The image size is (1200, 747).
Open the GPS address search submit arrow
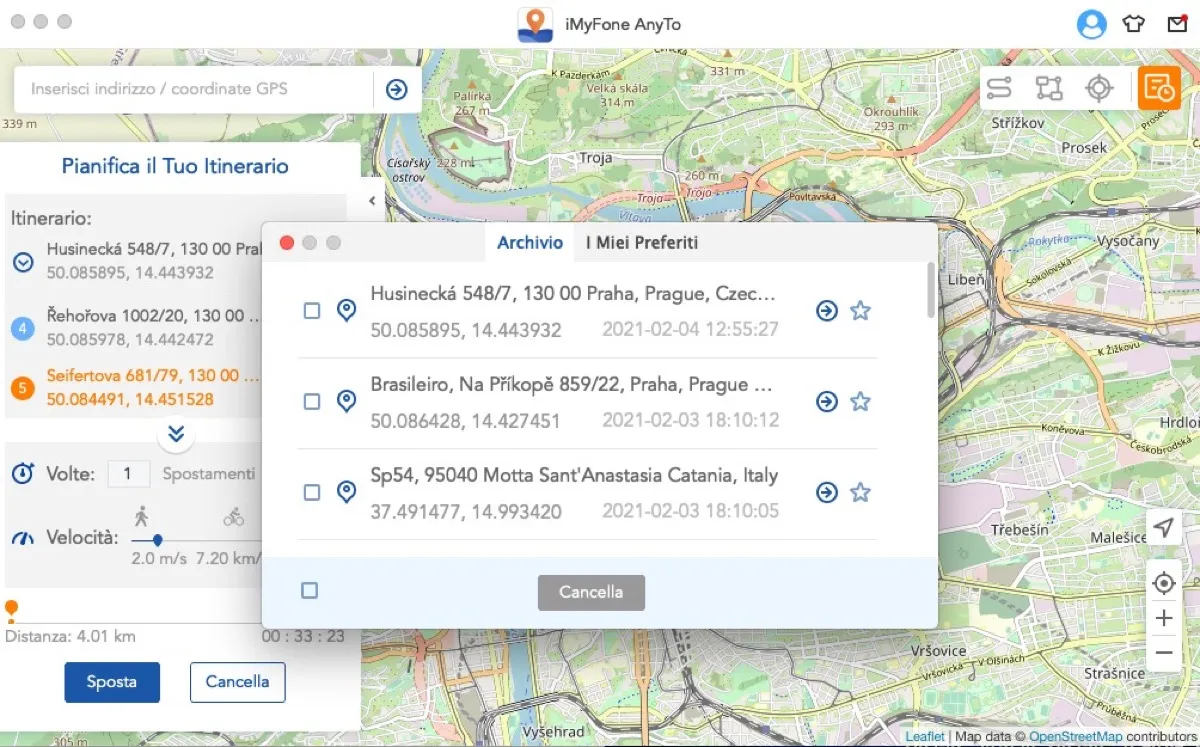pos(397,89)
